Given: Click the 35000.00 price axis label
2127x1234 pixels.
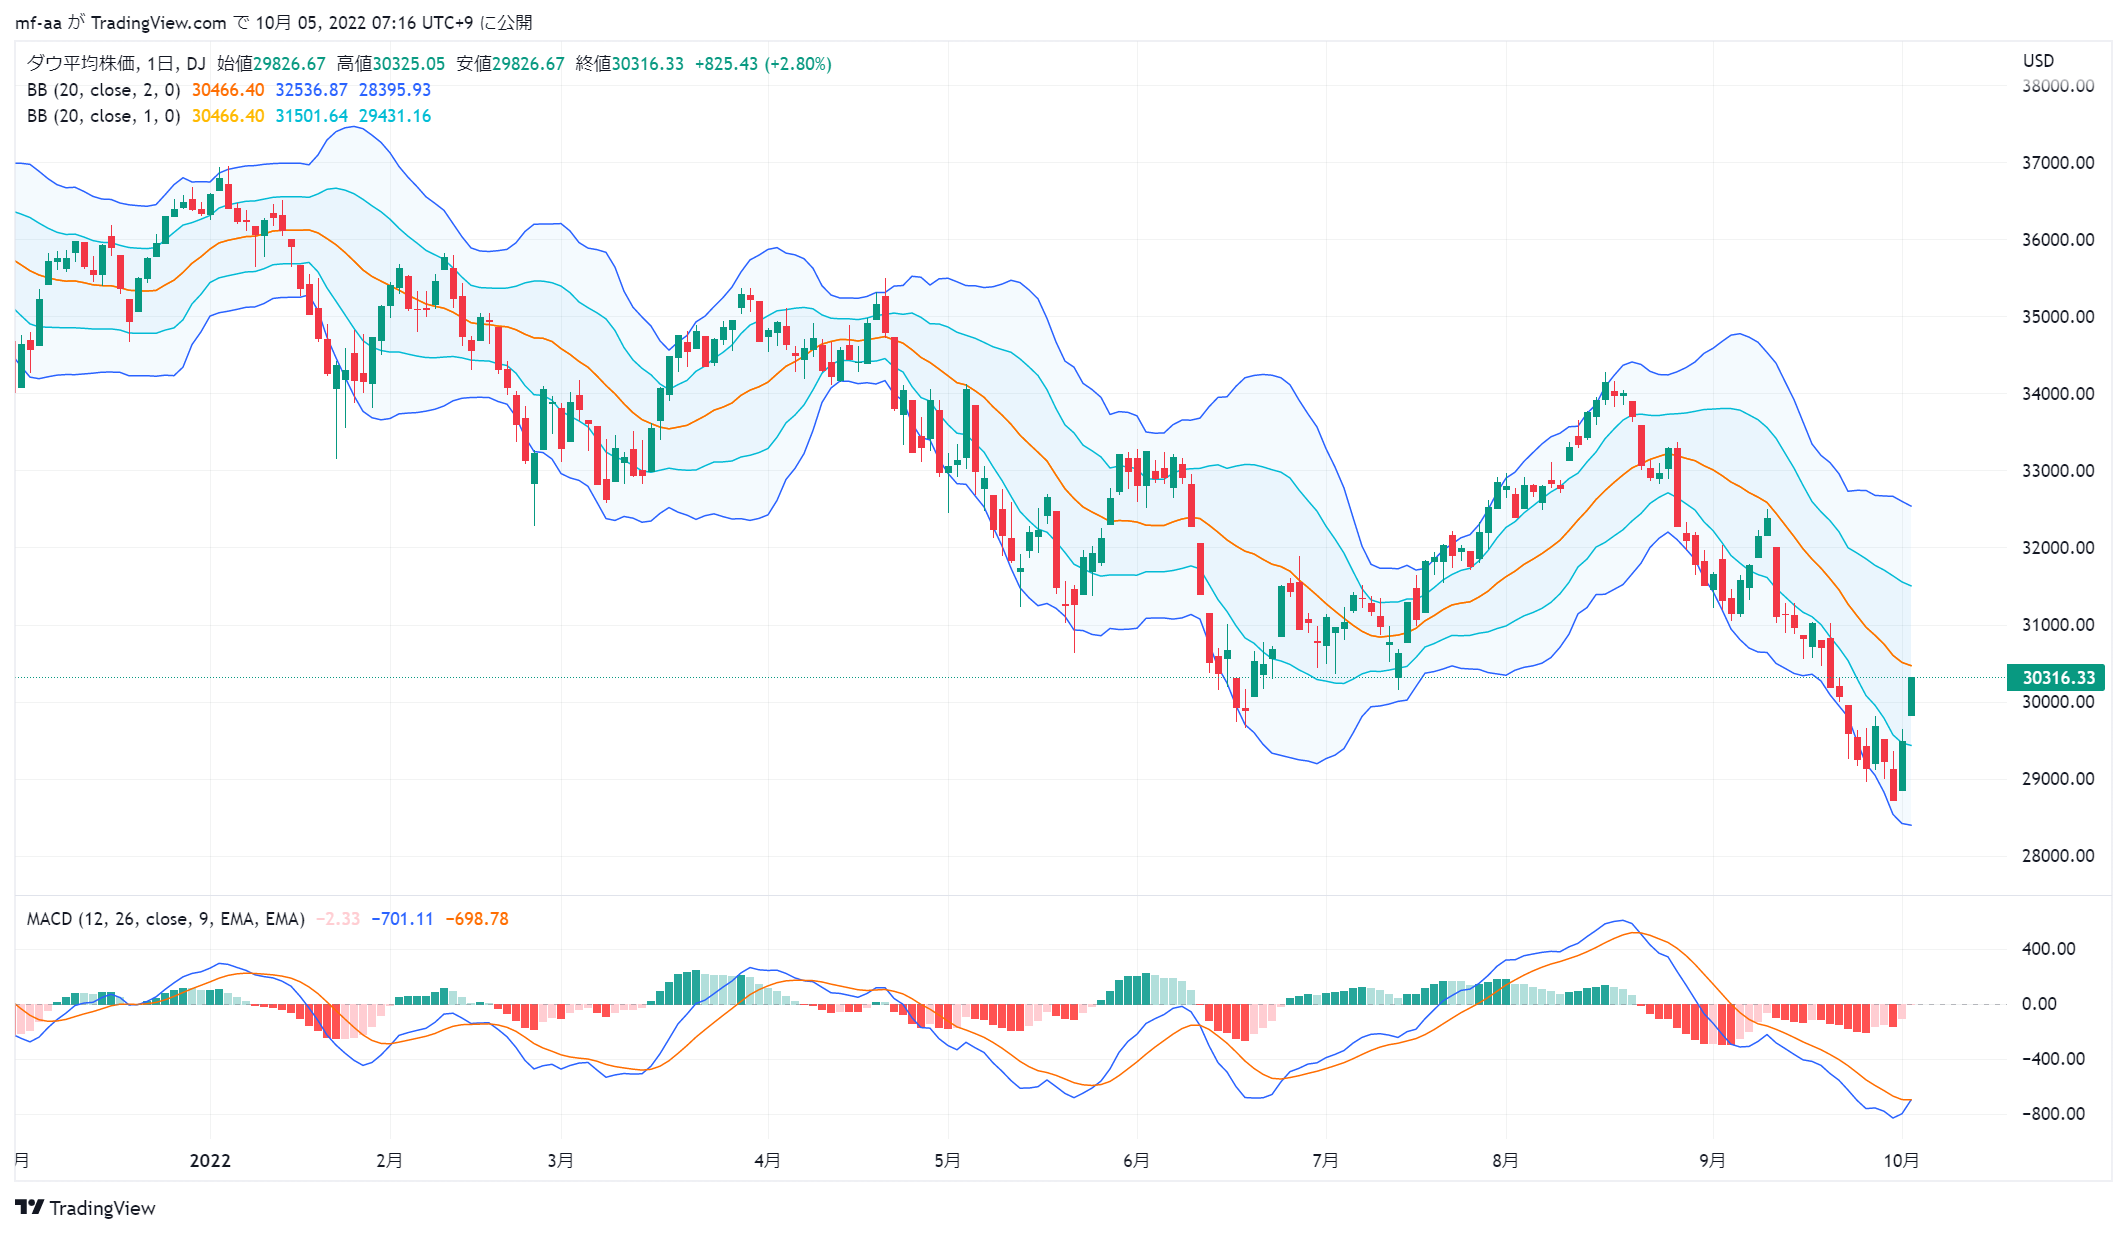Looking at the screenshot, I should (x=2058, y=317).
